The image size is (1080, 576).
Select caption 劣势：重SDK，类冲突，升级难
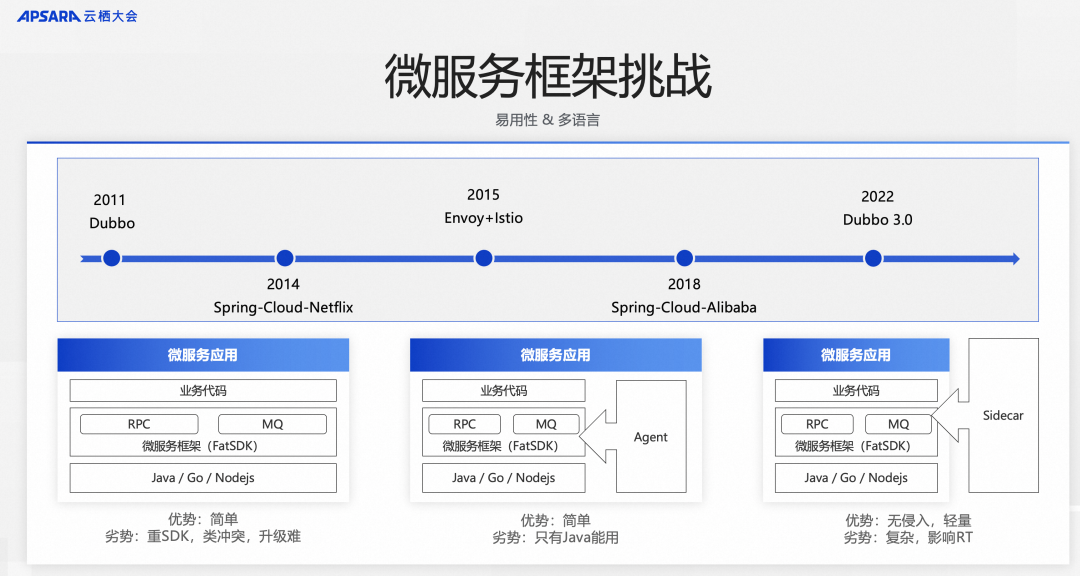(202, 537)
